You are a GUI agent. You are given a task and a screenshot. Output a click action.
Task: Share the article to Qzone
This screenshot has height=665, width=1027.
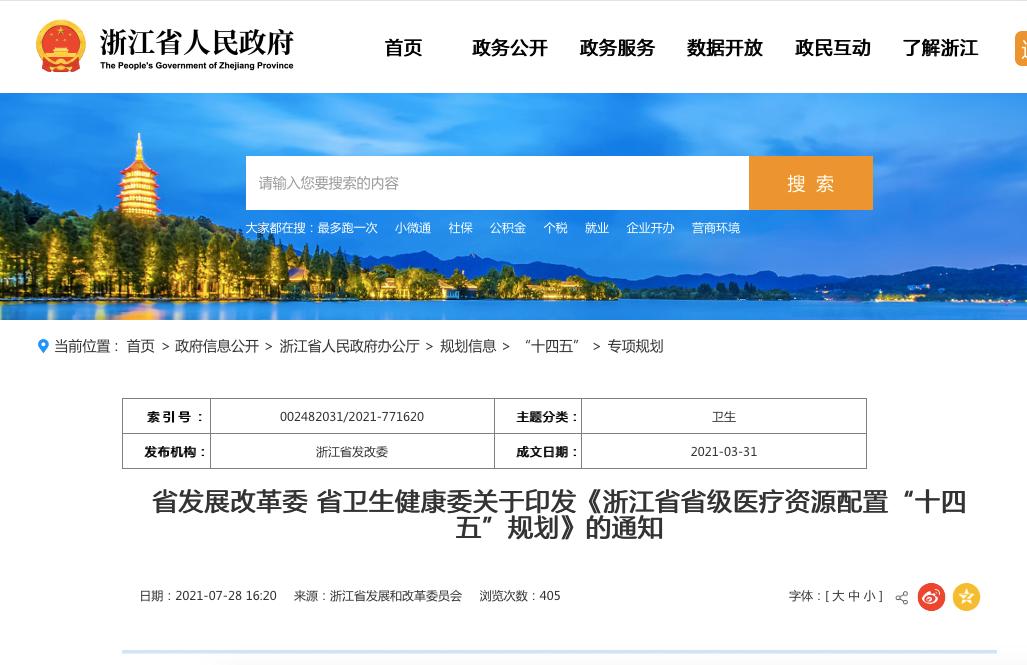tap(966, 597)
